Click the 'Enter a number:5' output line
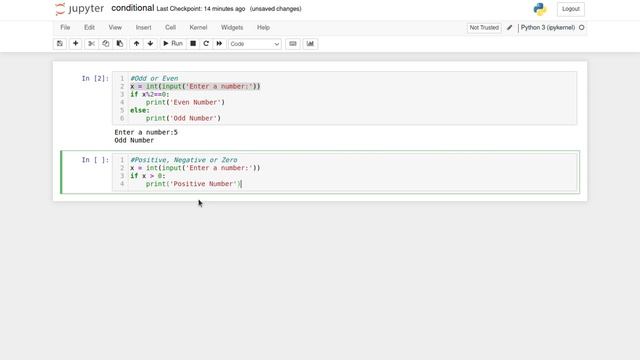This screenshot has width=640, height=360. [x=146, y=132]
